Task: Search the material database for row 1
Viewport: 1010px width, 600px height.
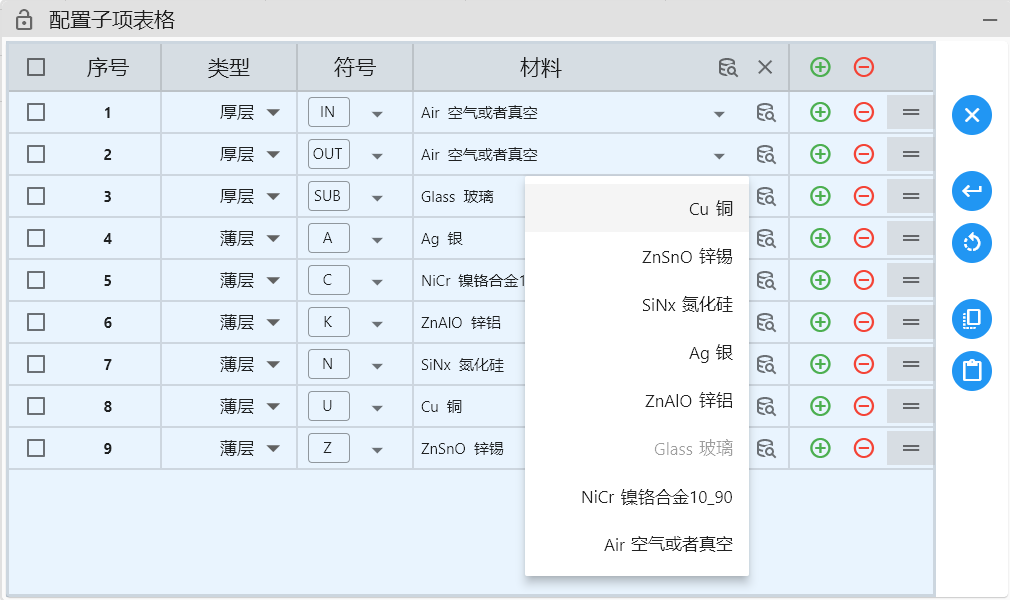Action: point(766,113)
